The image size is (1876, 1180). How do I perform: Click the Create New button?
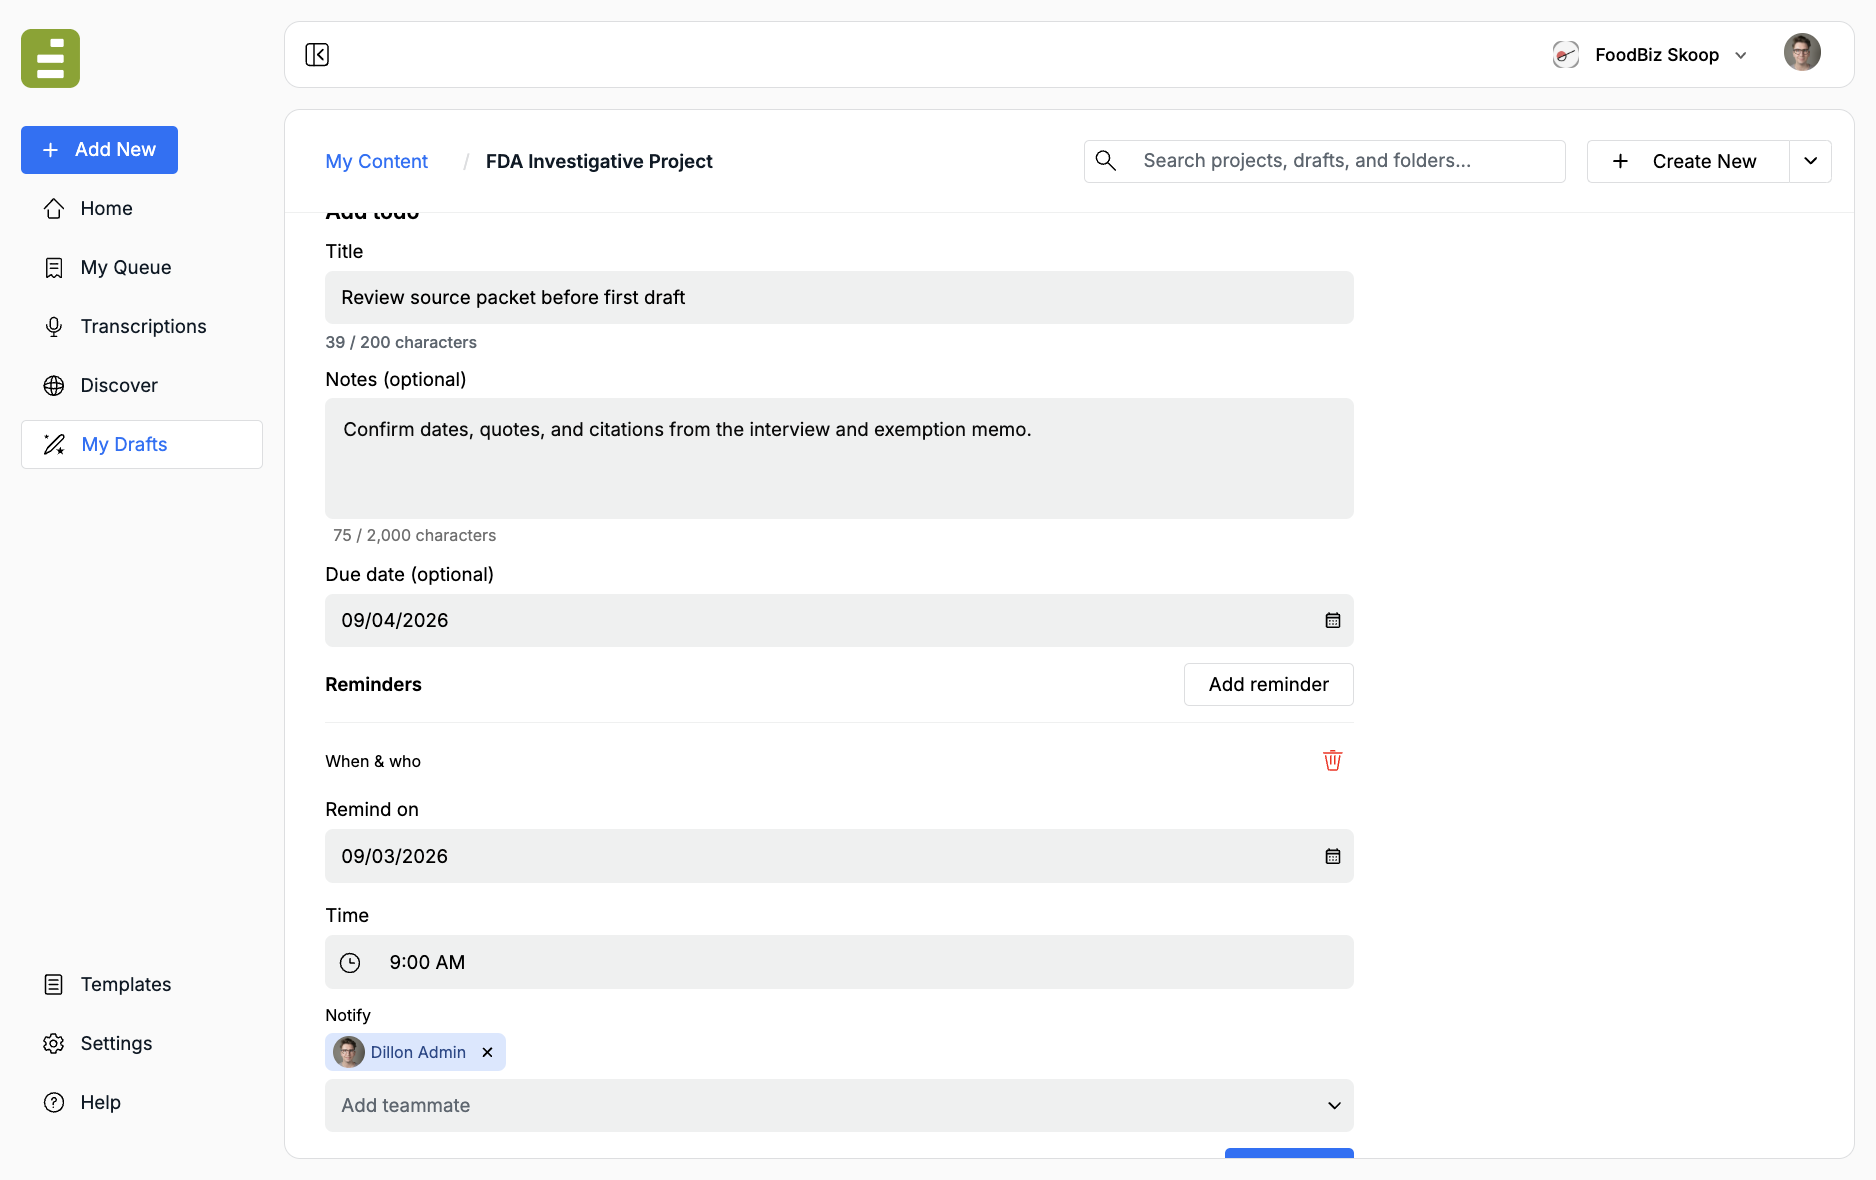pyautogui.click(x=1687, y=162)
